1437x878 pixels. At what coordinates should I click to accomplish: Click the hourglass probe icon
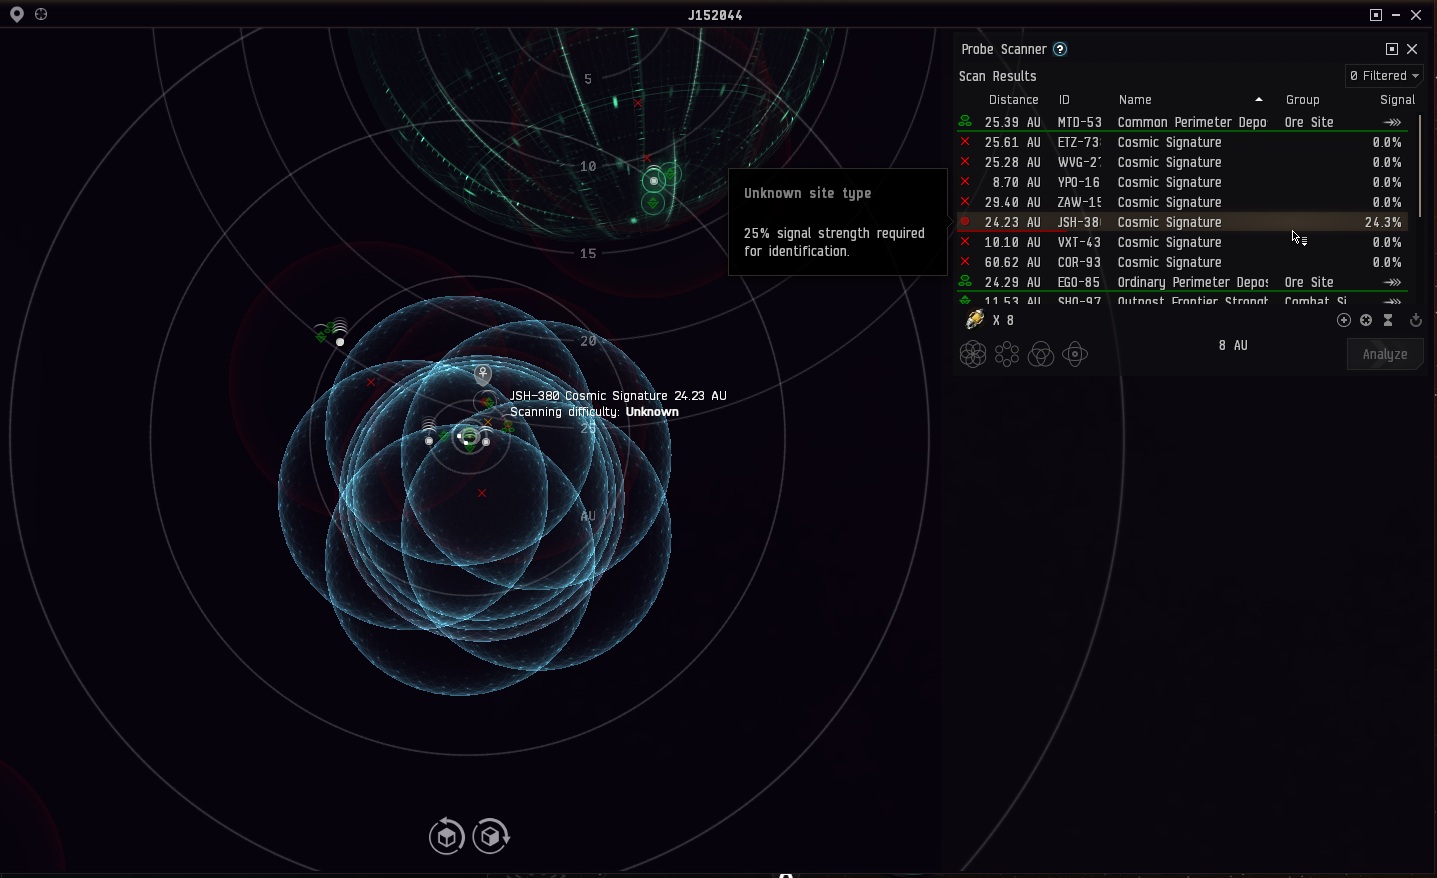click(x=1388, y=320)
